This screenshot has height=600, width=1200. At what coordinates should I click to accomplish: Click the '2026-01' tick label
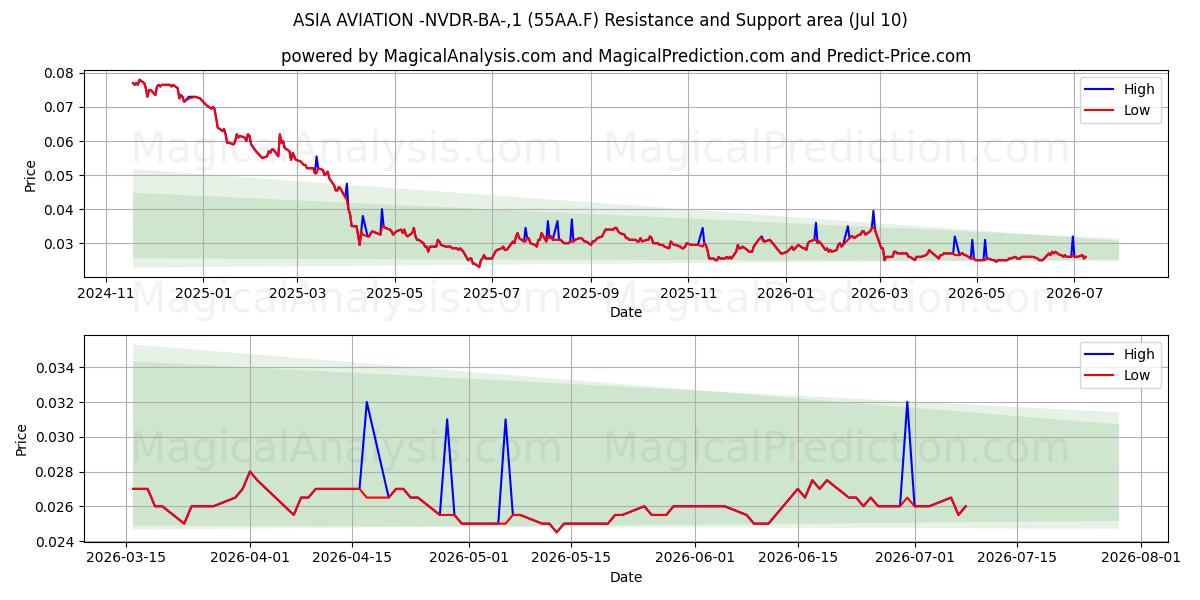(784, 293)
